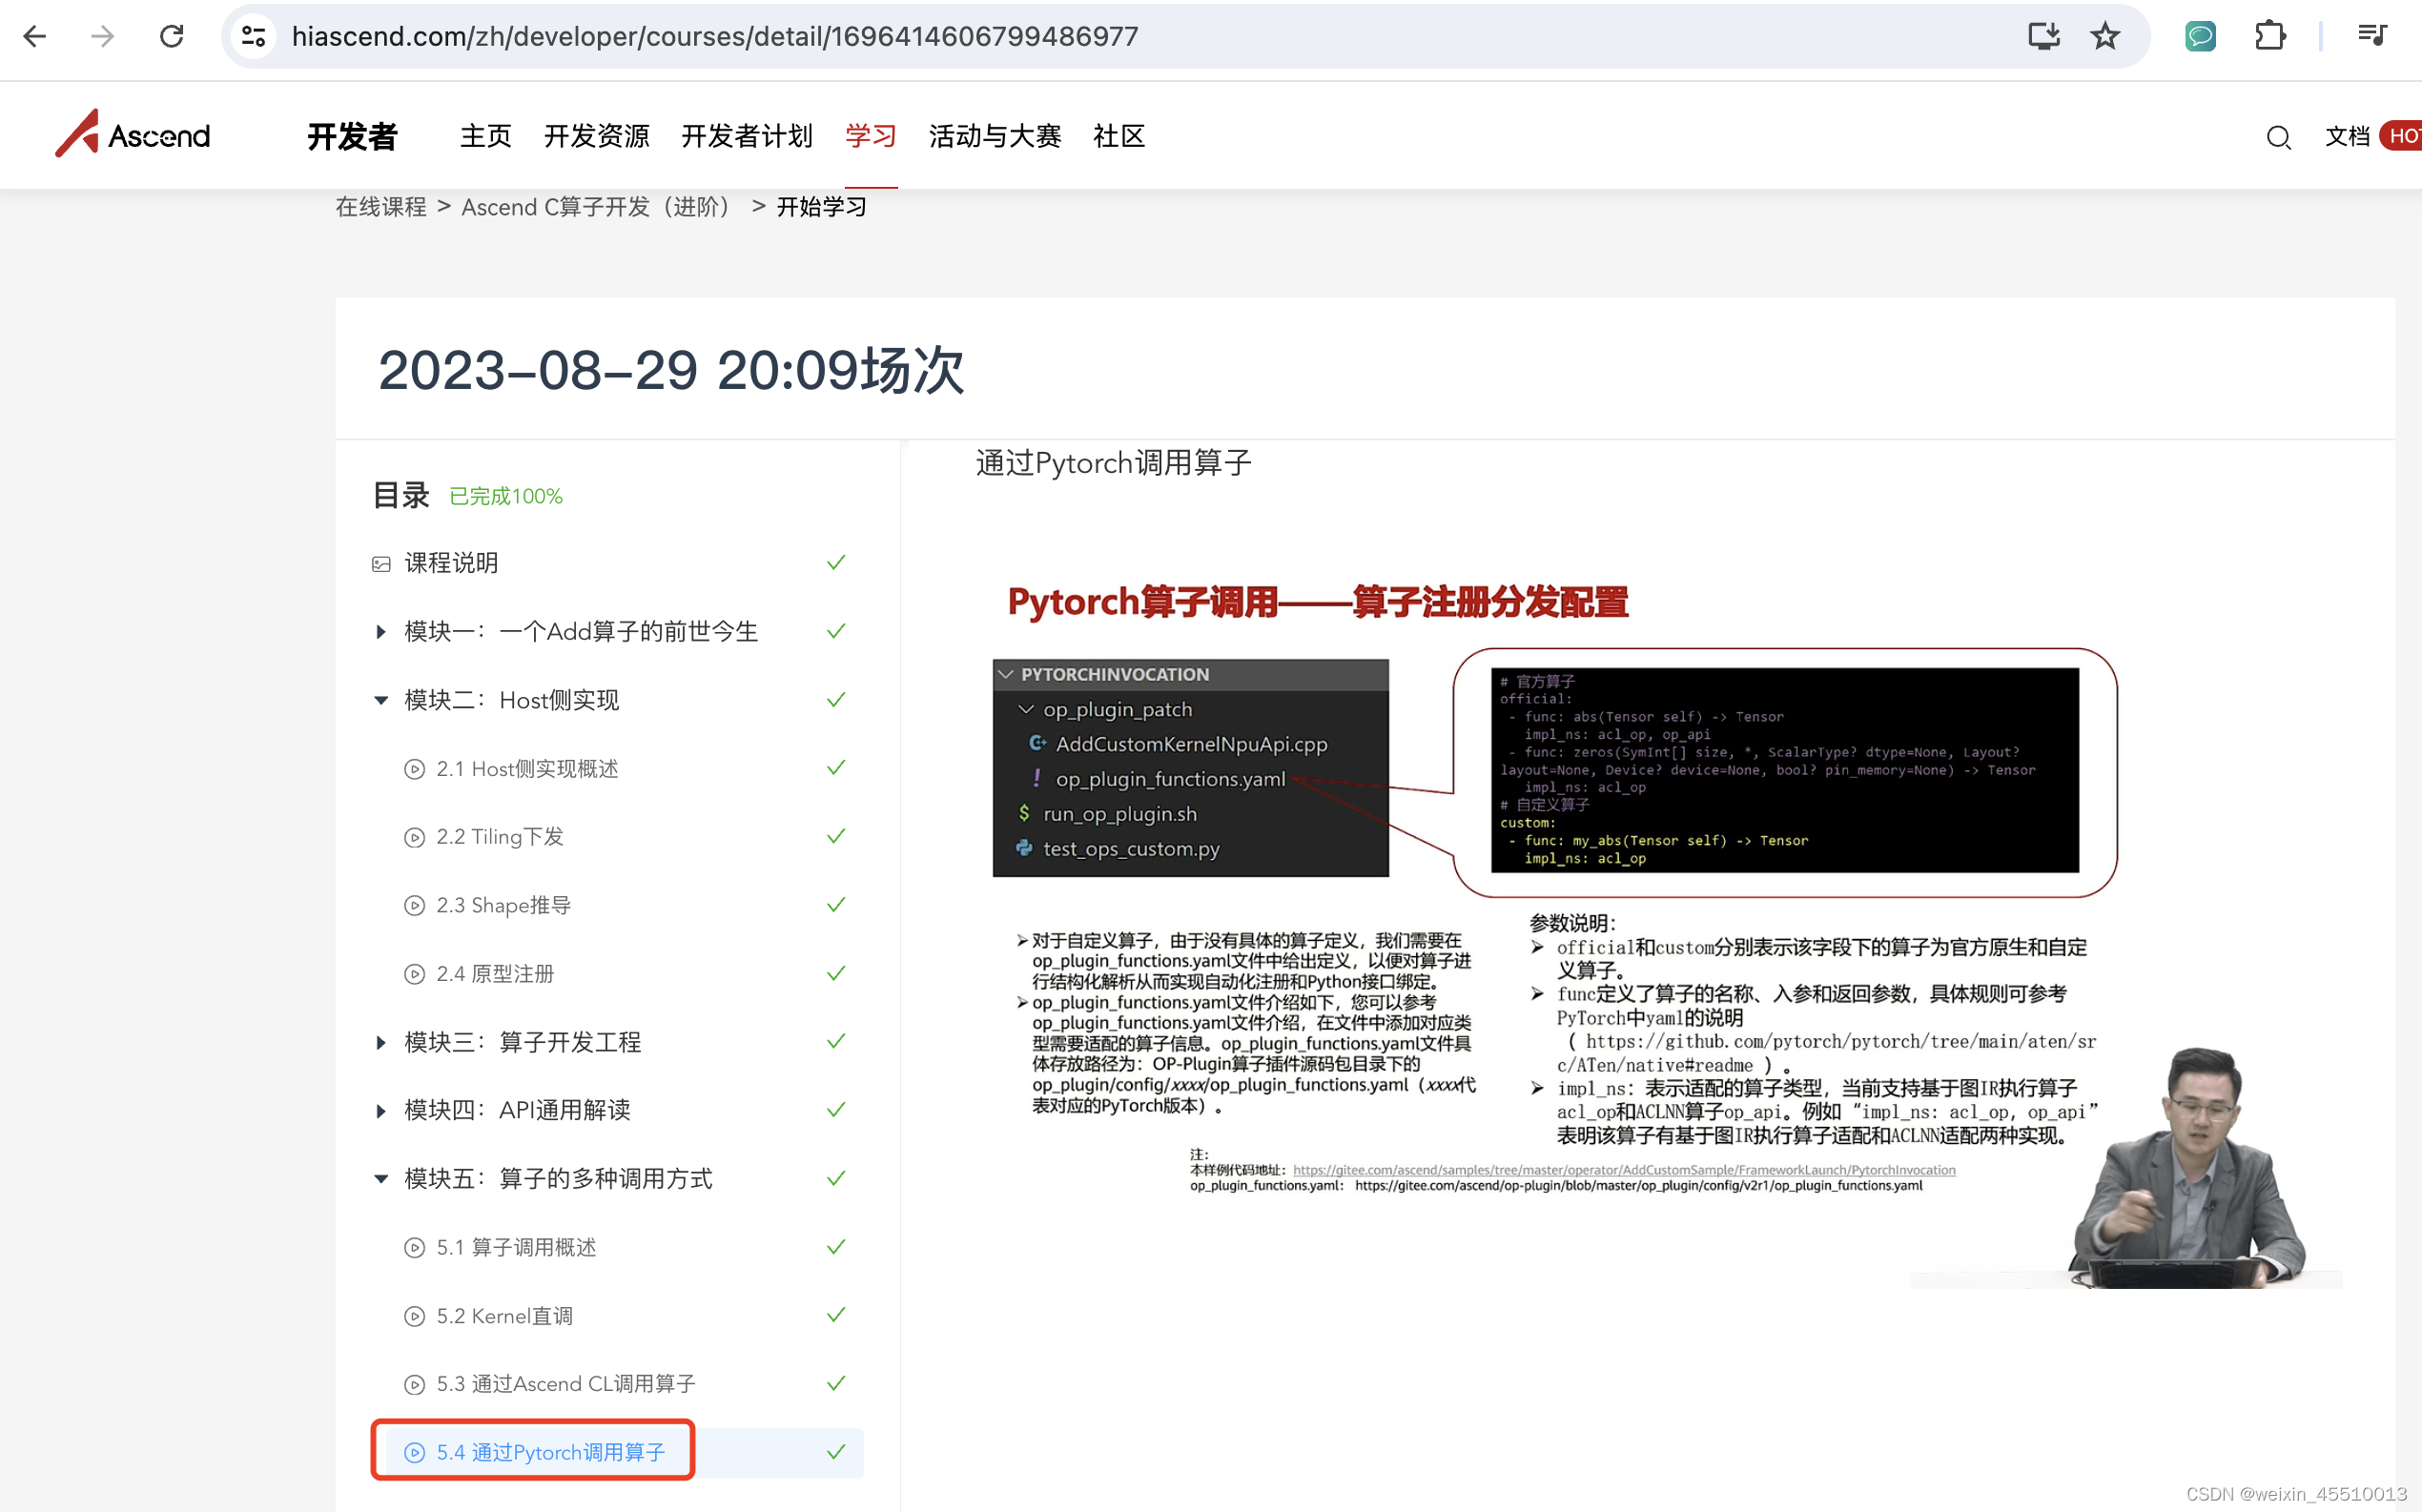Open the browser extensions puzzle icon

(x=2269, y=37)
